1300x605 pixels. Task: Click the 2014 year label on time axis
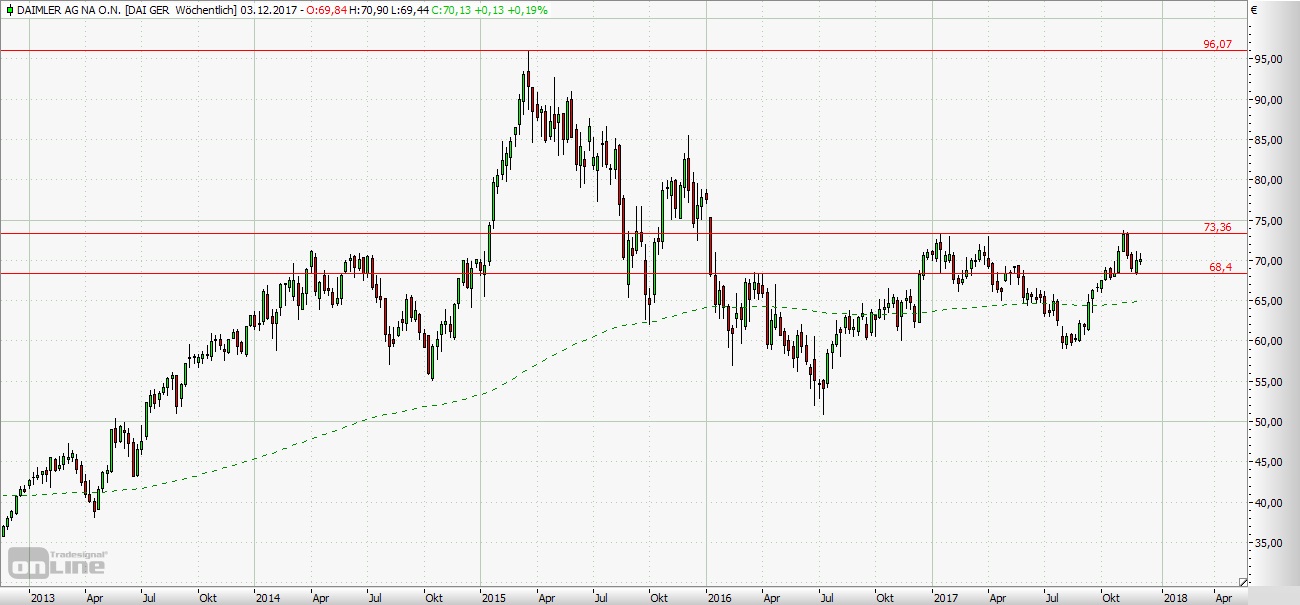pos(268,597)
